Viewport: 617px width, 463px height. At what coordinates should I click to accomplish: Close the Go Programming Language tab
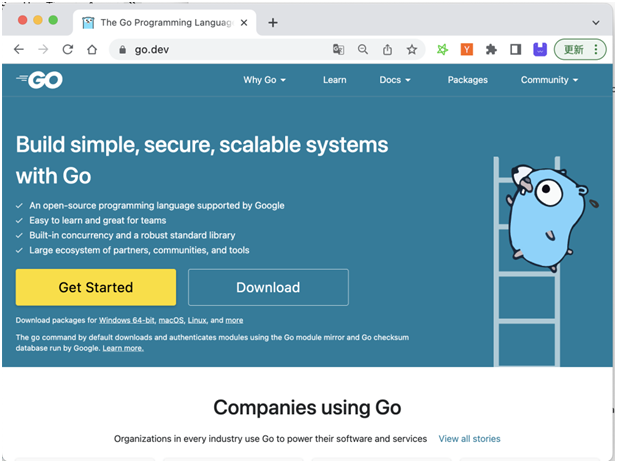[244, 23]
